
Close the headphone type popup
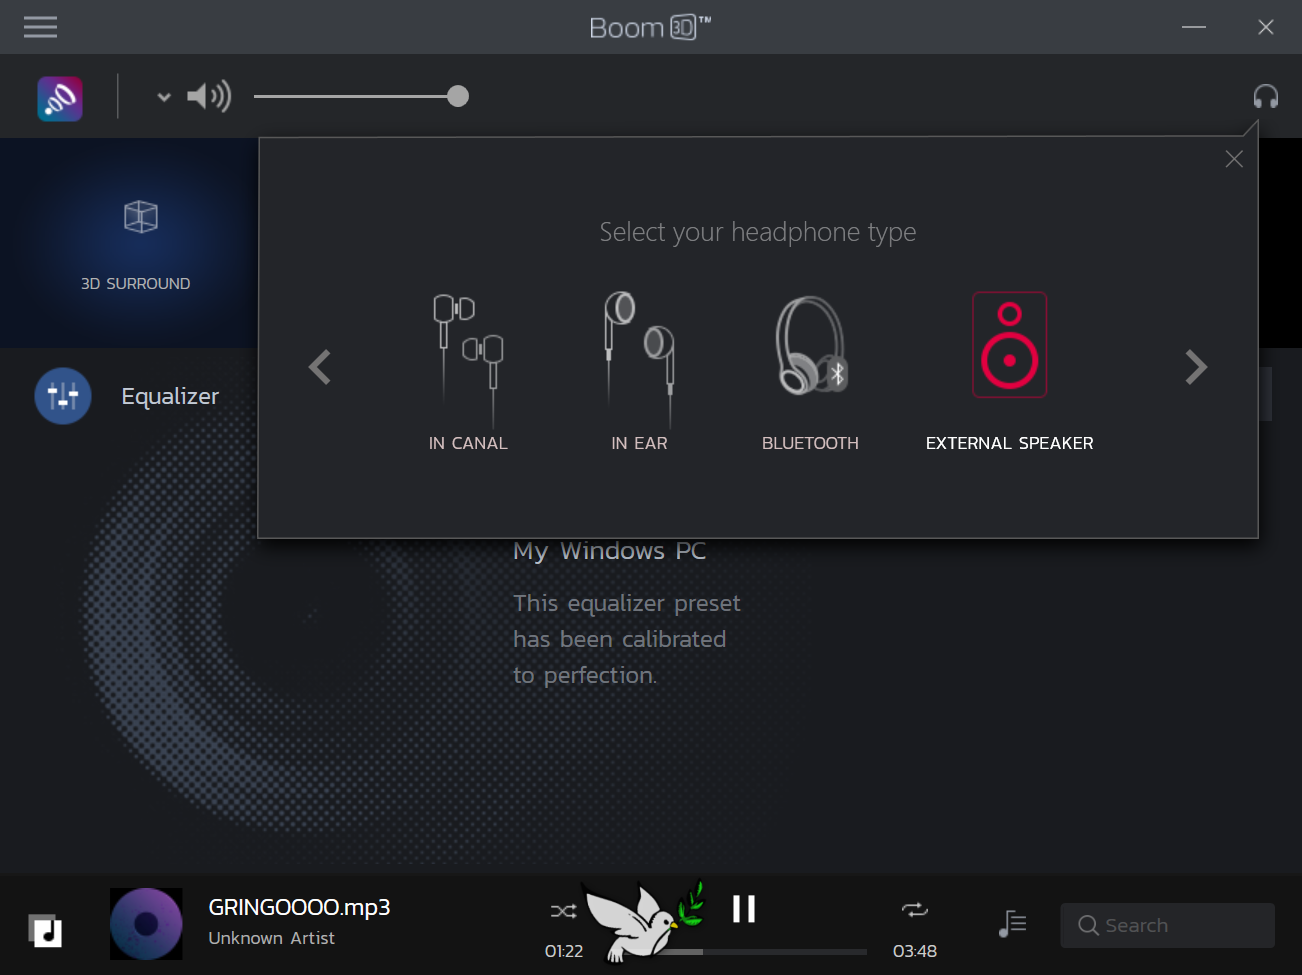click(1234, 159)
